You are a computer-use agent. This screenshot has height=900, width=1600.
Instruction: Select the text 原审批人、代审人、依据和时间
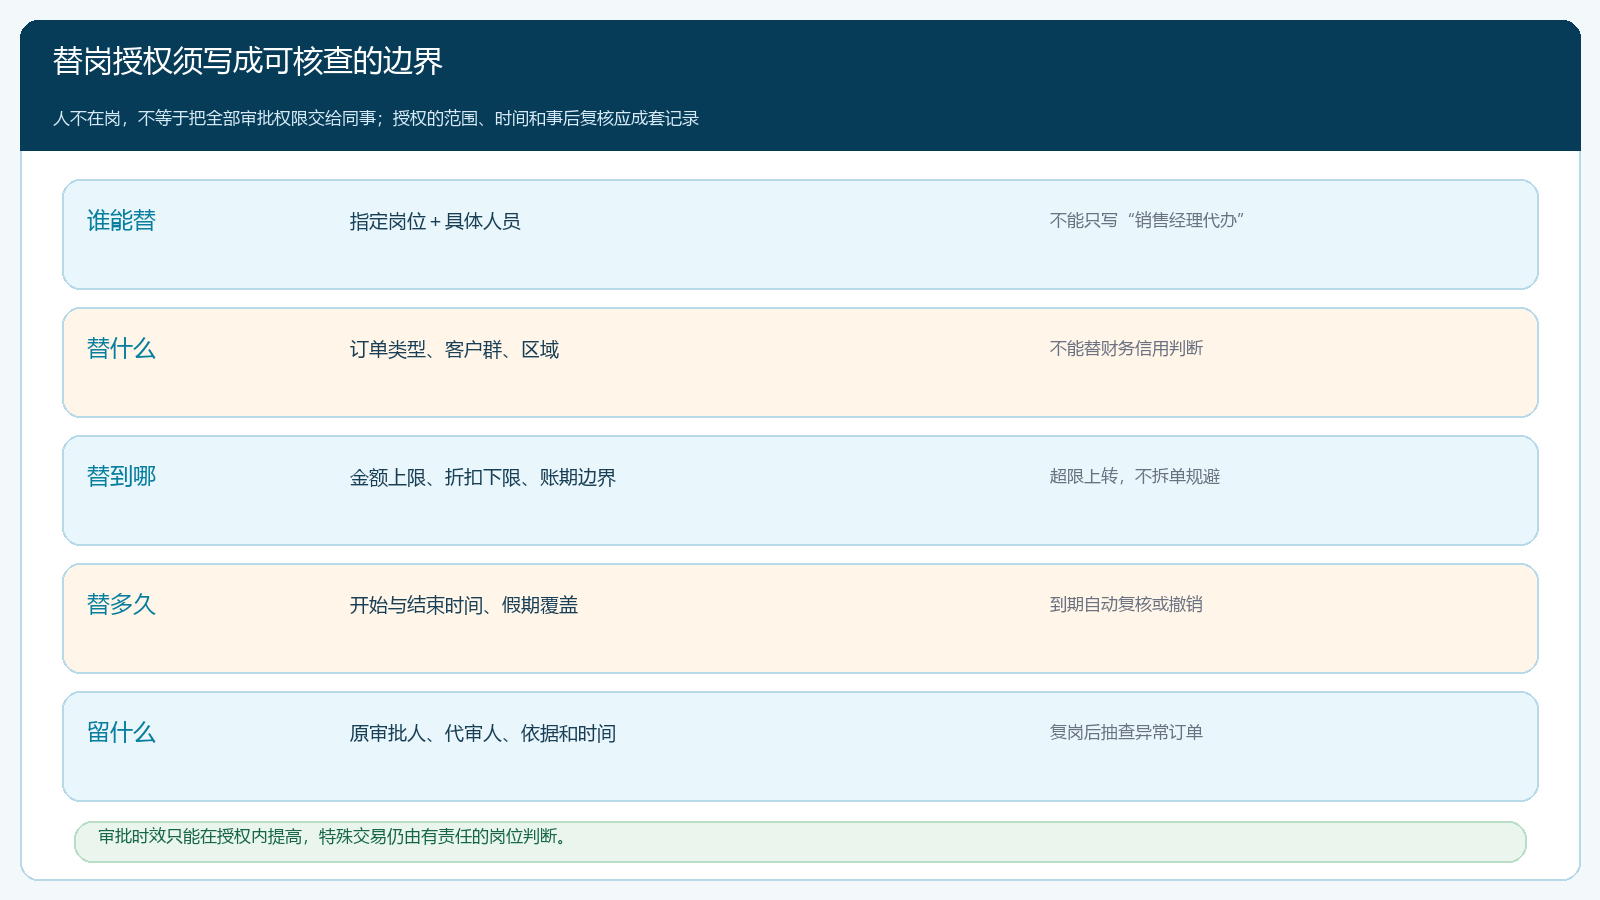483,733
